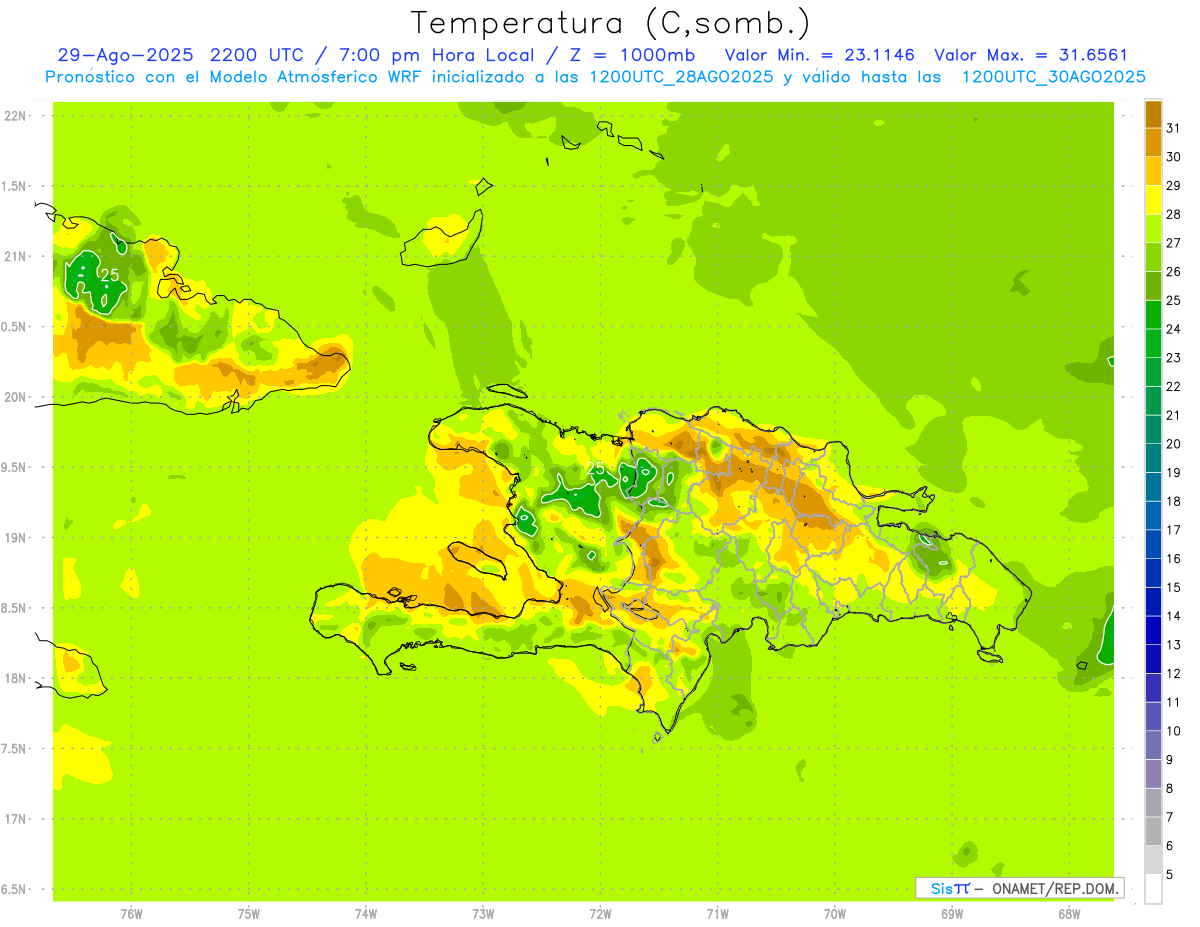
Task: Click the legend value '10' label
Action: (1173, 731)
